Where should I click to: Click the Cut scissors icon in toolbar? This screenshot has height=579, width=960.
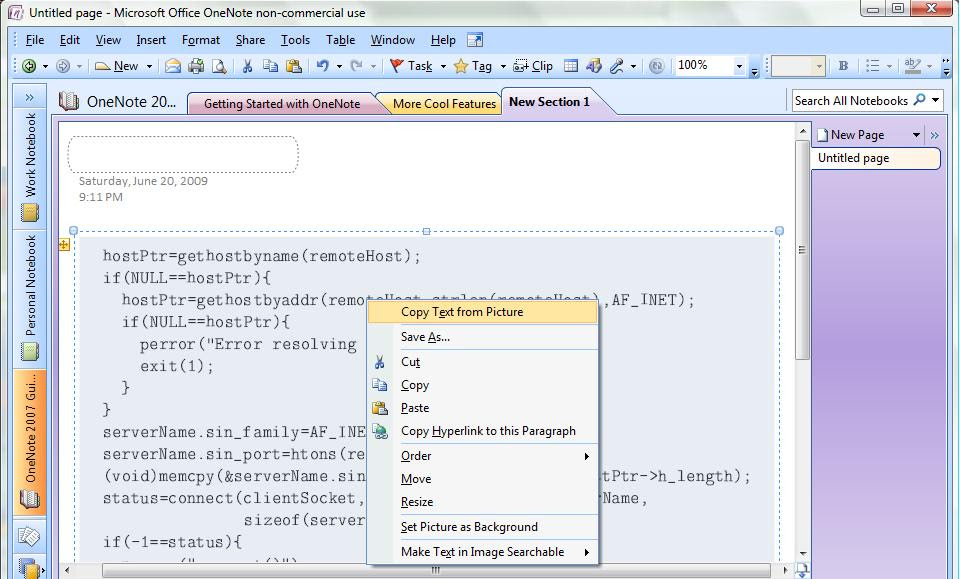[x=247, y=66]
